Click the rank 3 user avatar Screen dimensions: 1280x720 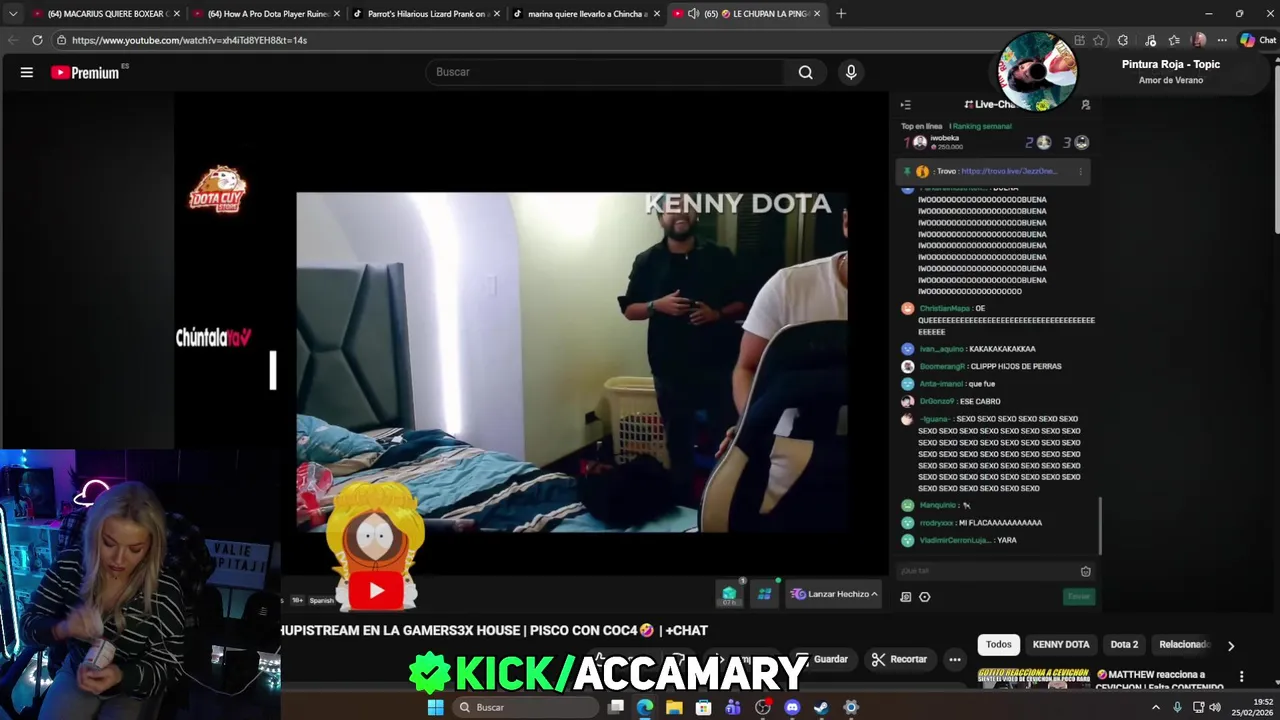pyautogui.click(x=1081, y=143)
